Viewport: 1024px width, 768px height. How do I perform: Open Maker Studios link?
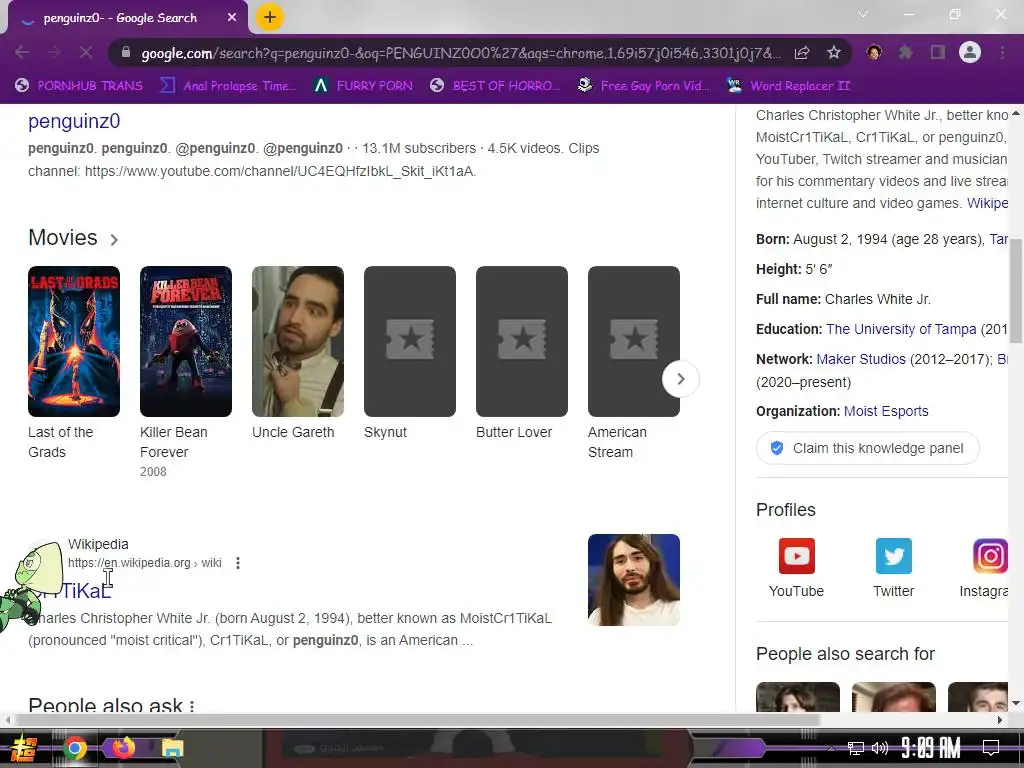(x=861, y=359)
